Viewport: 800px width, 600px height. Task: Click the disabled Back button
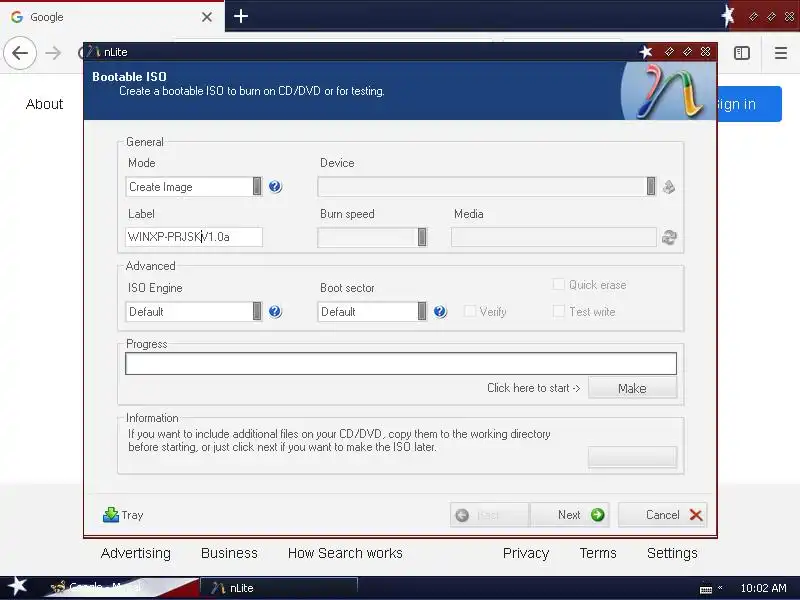point(489,515)
